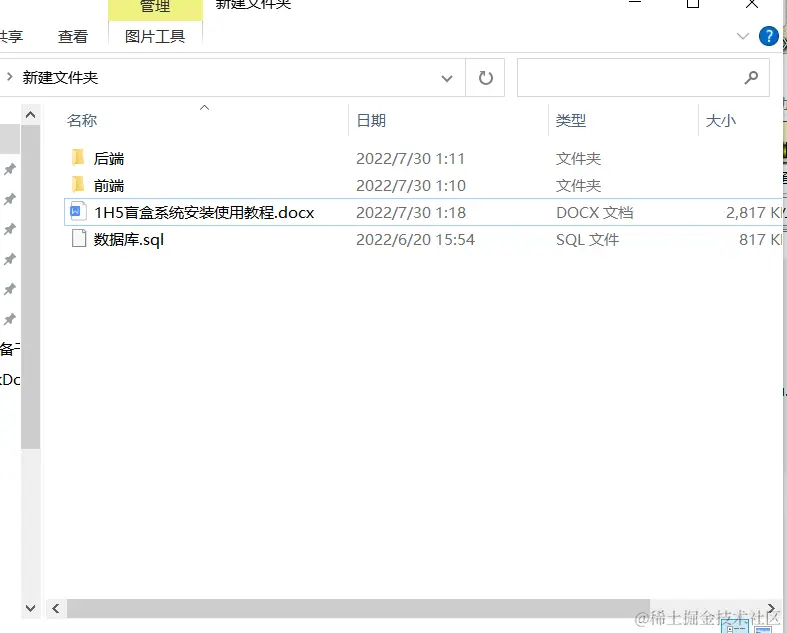
Task: Click the refresh button beside address bar
Action: click(485, 78)
